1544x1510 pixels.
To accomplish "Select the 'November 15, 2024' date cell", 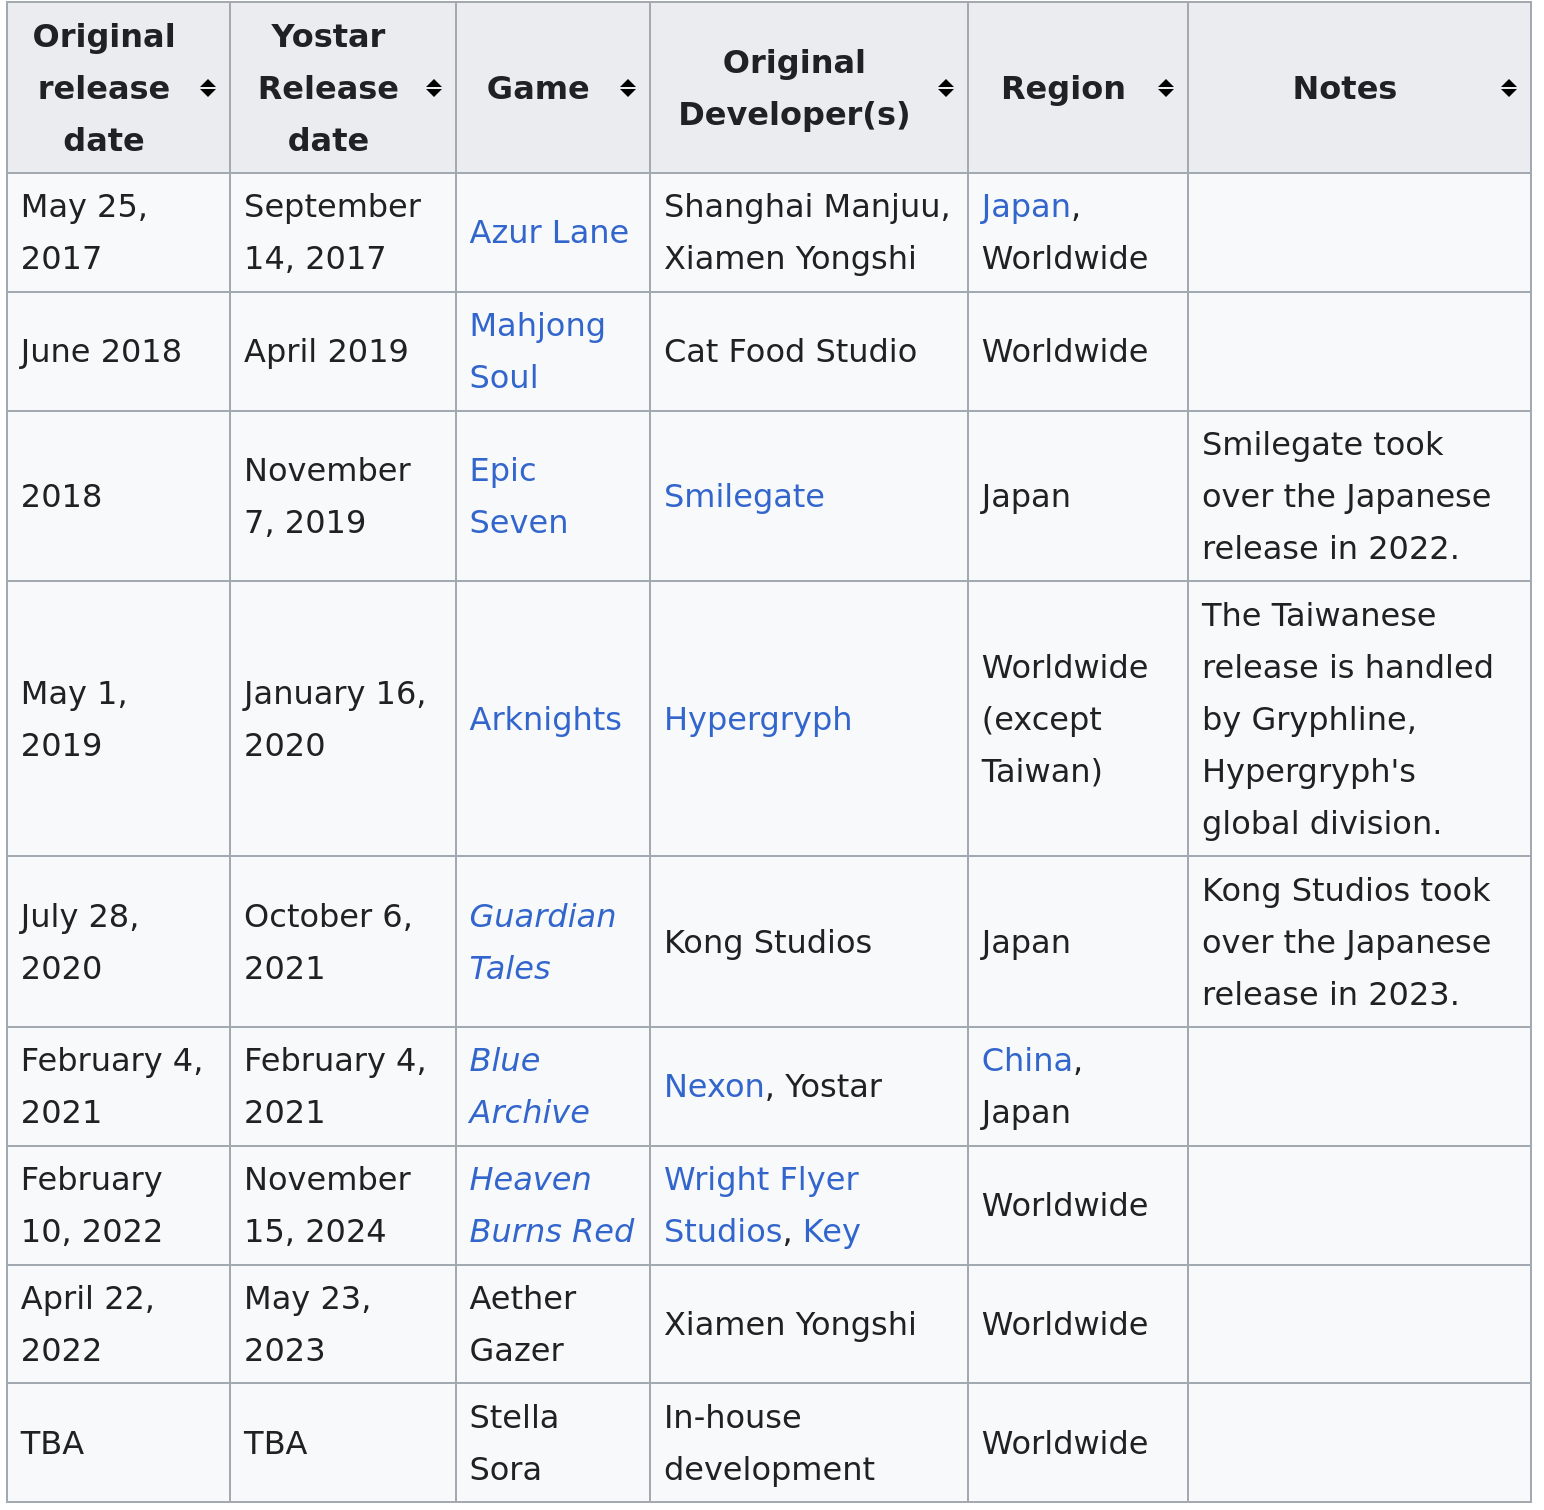I will (343, 1205).
